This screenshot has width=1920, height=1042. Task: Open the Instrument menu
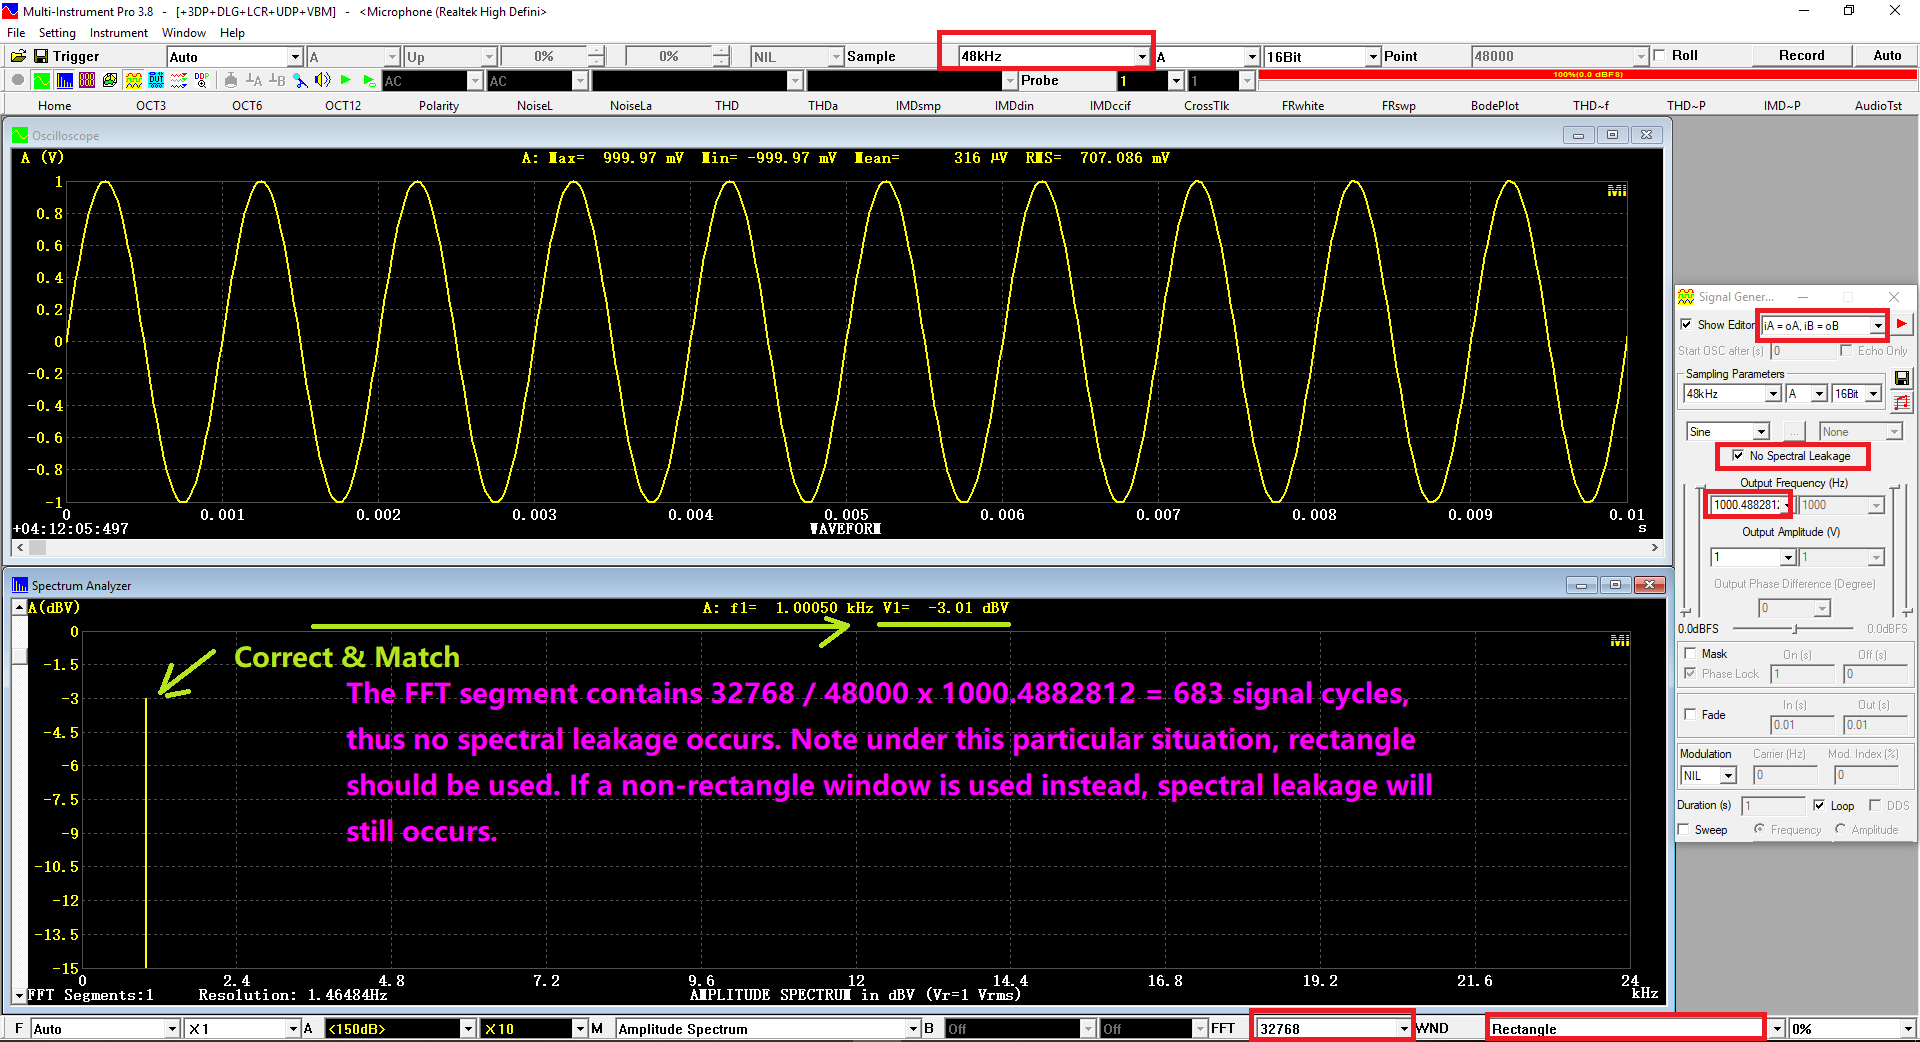pos(118,33)
